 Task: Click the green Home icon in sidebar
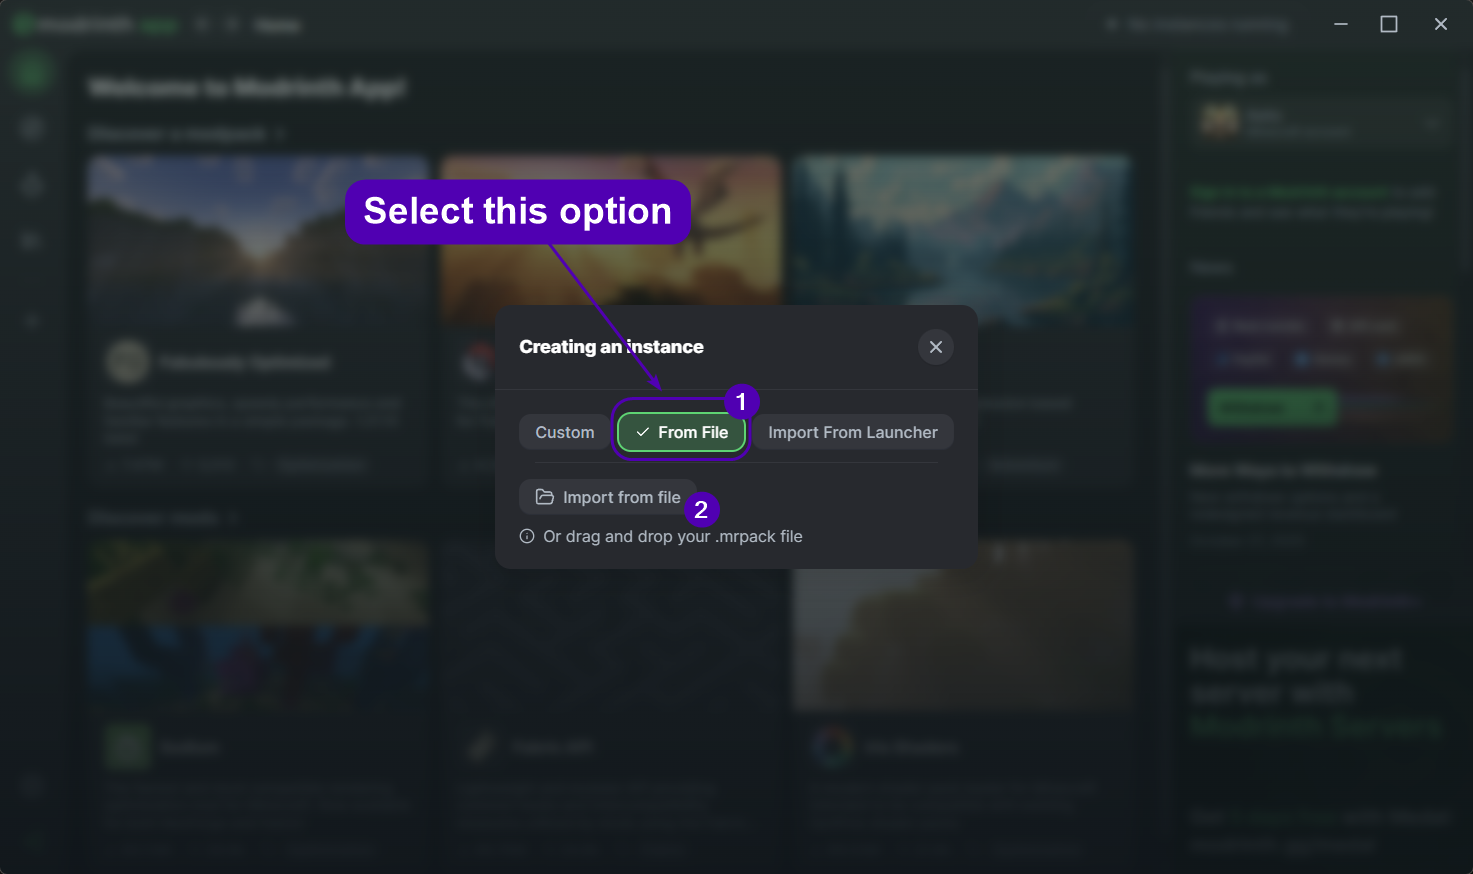[x=32, y=72]
